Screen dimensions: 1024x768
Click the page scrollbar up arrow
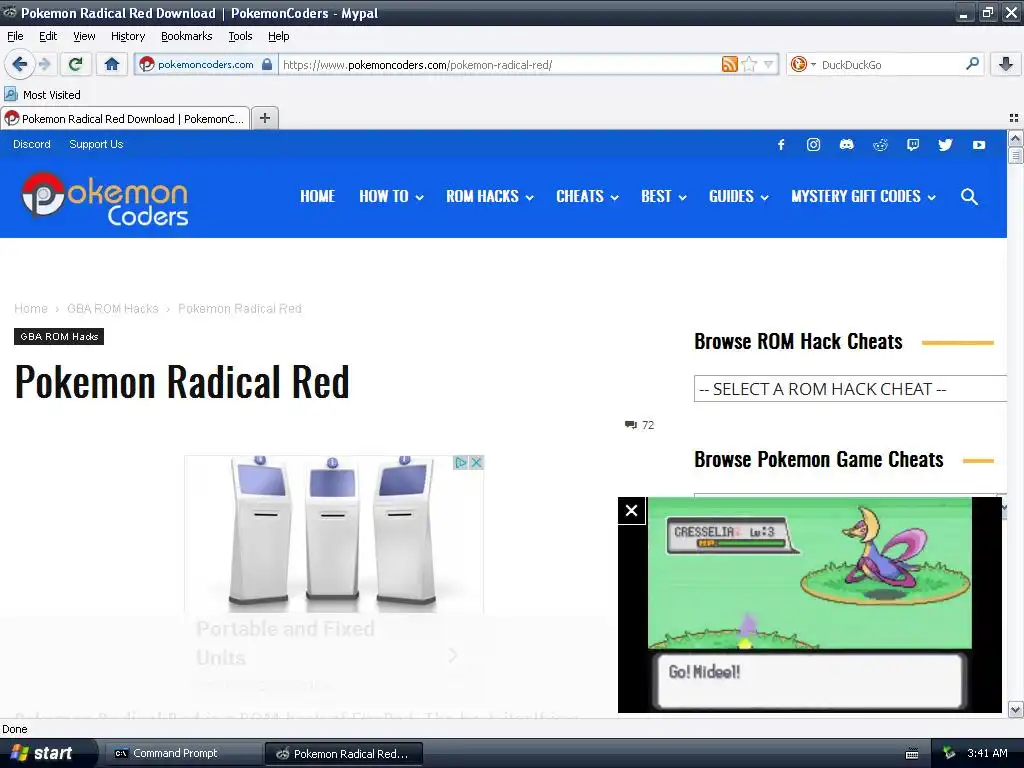click(x=1015, y=138)
